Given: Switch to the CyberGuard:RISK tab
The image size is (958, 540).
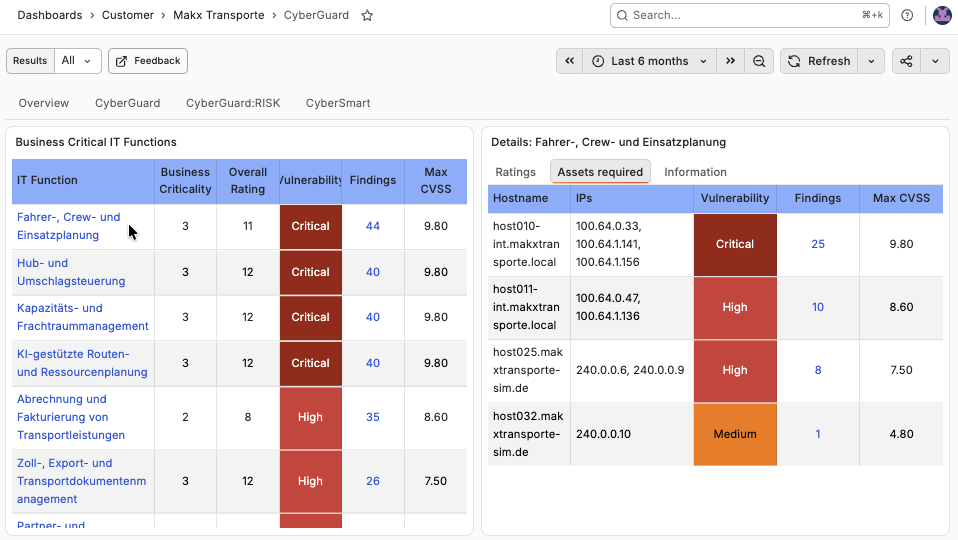Looking at the screenshot, I should click(233, 103).
